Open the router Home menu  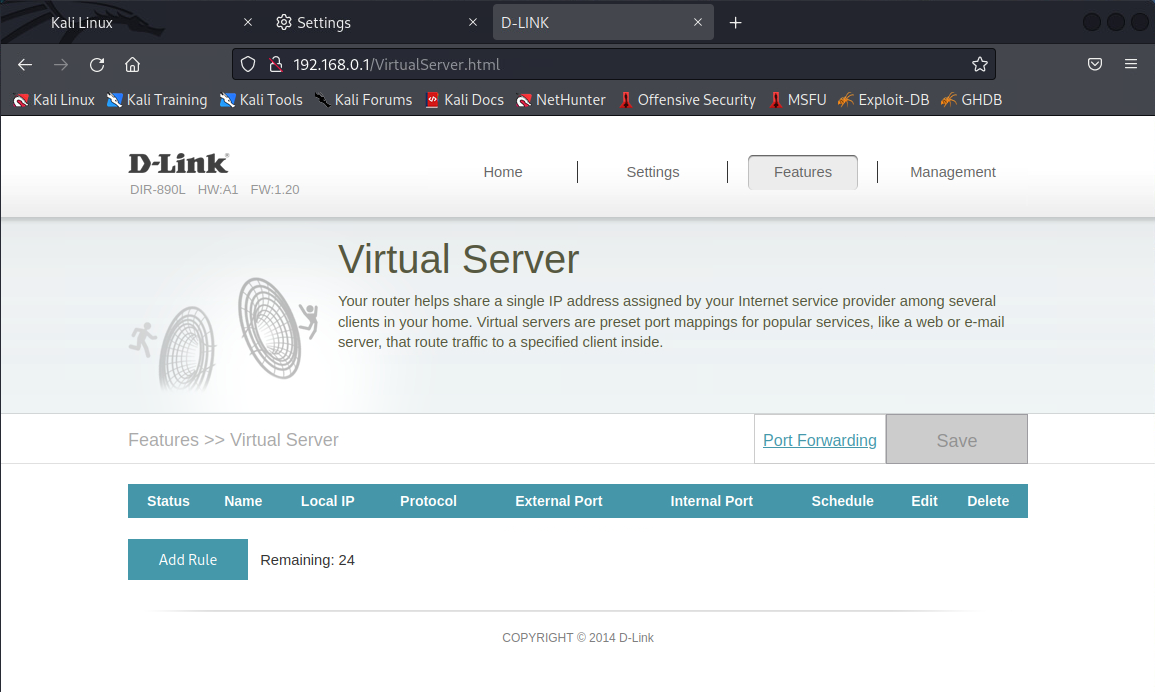coord(503,172)
